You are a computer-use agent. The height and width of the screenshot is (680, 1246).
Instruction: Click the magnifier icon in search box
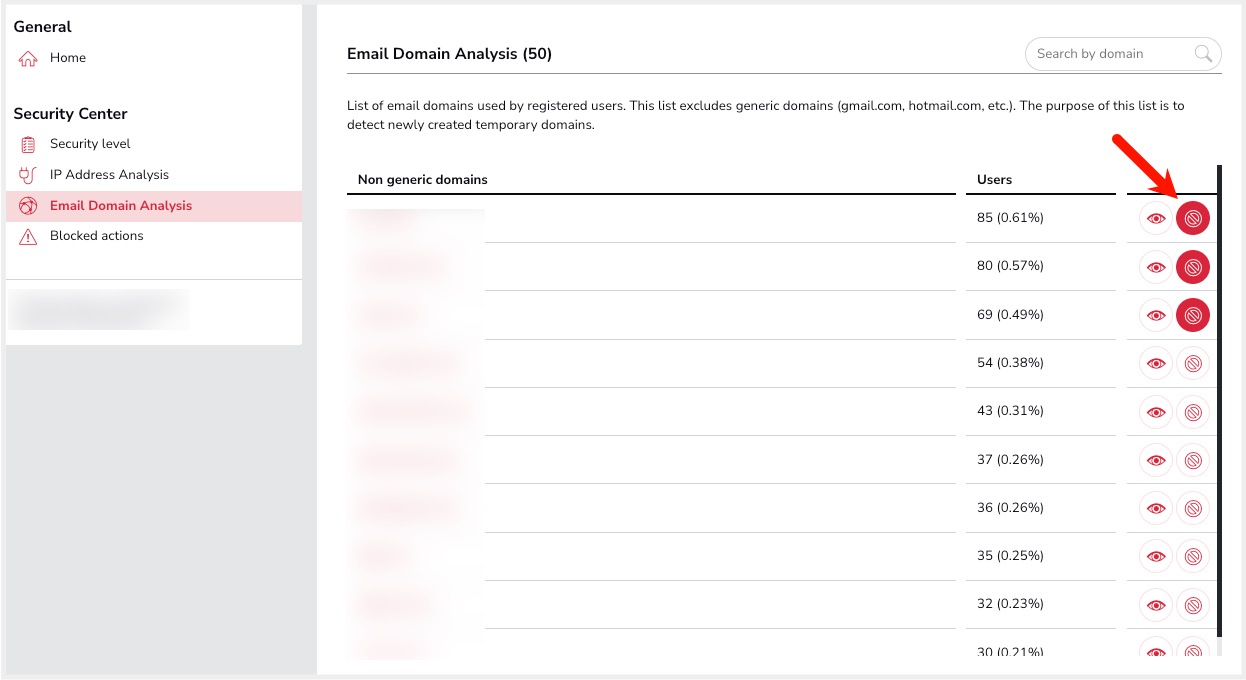(x=1204, y=54)
